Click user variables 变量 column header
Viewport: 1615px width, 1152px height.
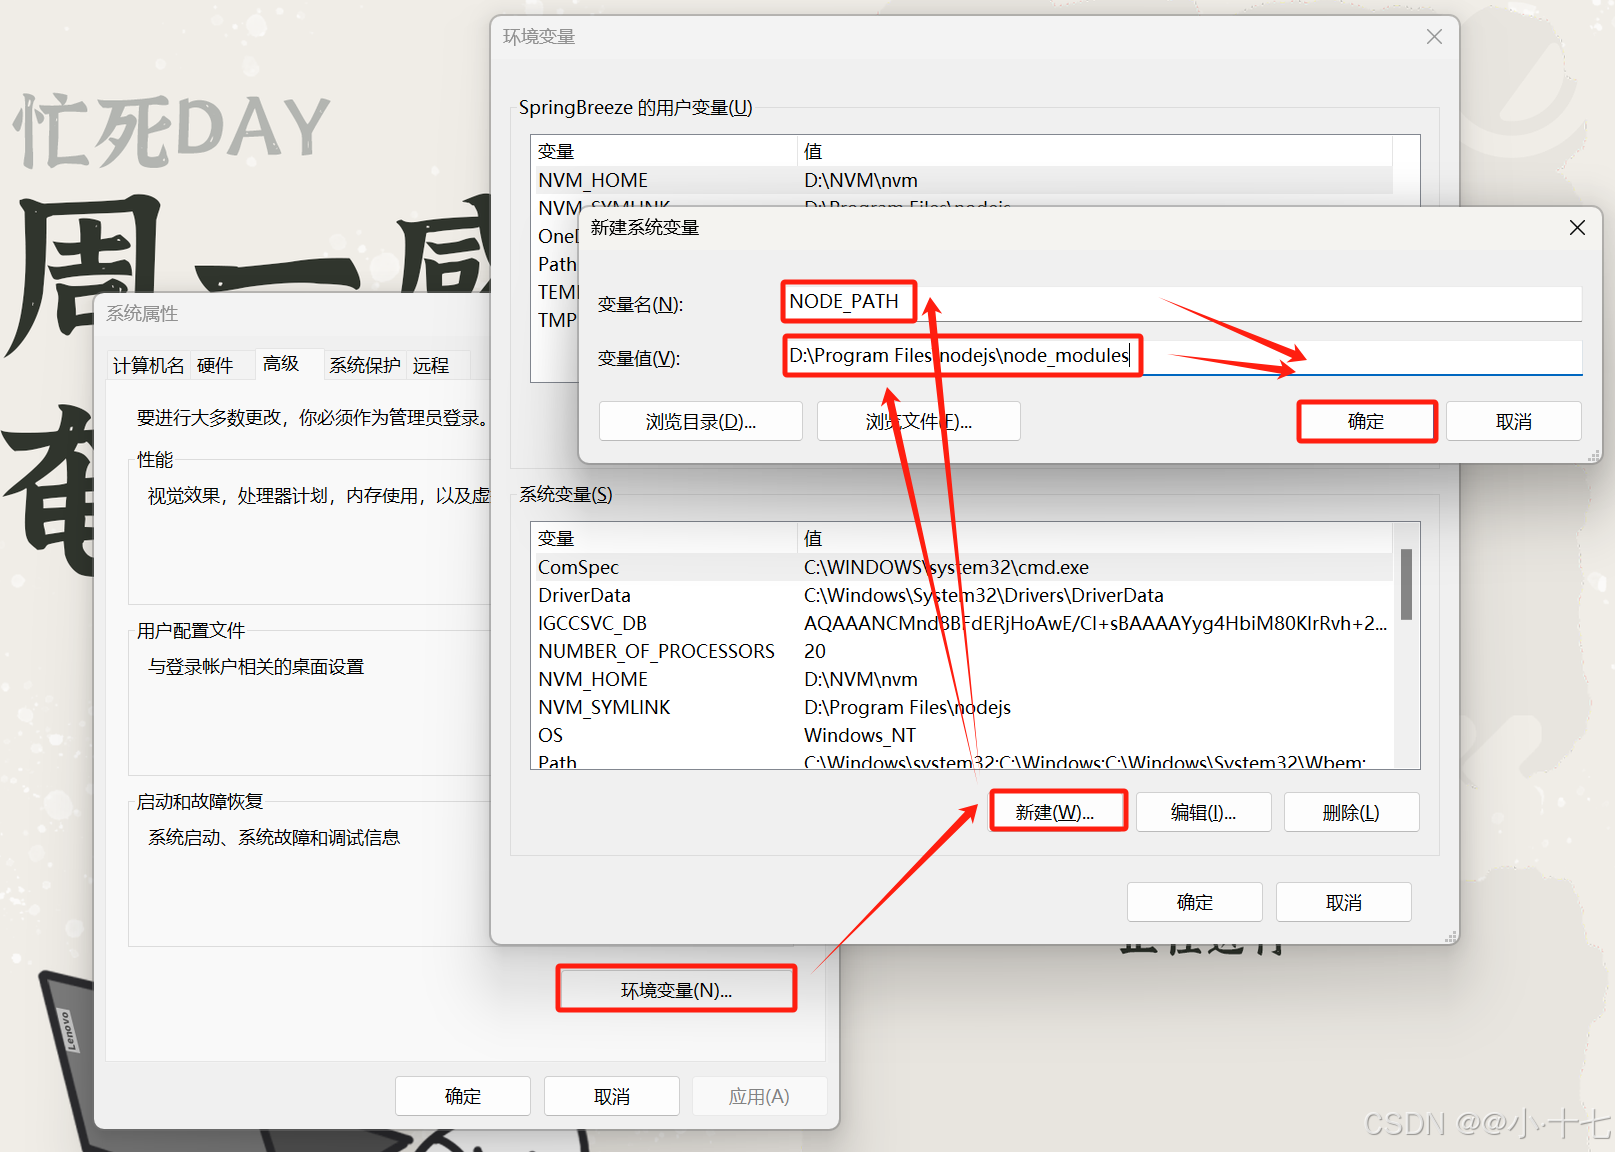664,151
